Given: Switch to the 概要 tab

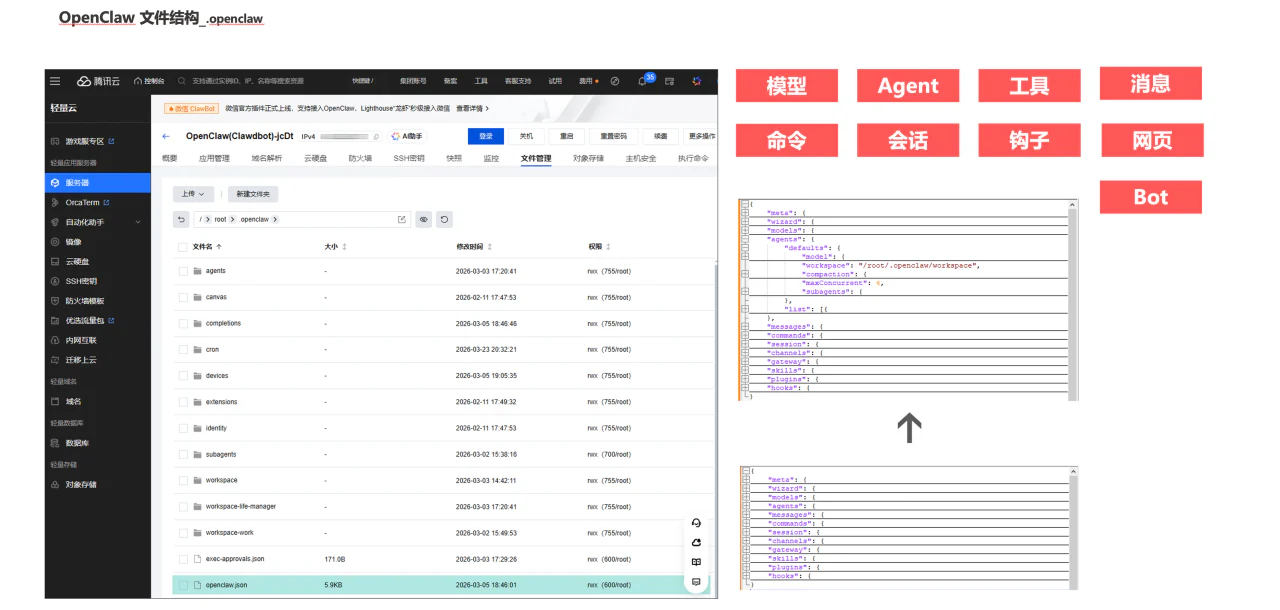Looking at the screenshot, I should (169, 158).
